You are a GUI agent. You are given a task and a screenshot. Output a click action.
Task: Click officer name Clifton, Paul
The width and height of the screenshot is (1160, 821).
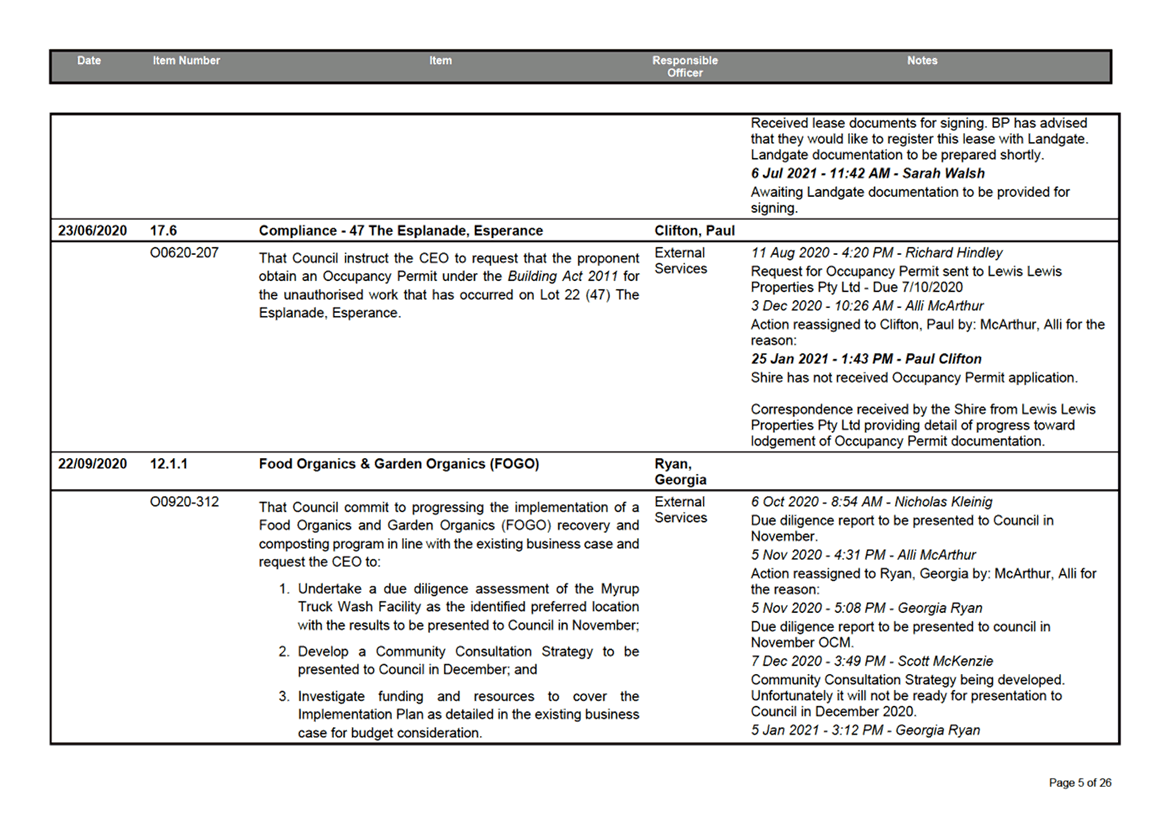[x=693, y=231]
